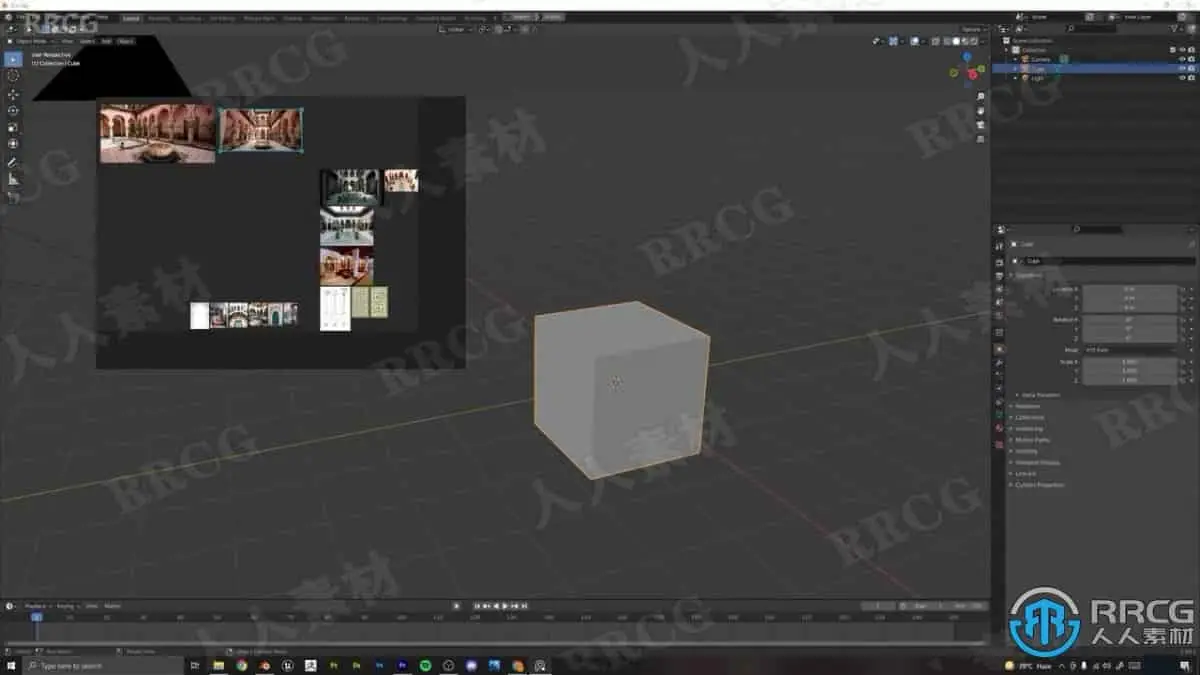
Task: Click the taskbar search box
Action: point(103,665)
